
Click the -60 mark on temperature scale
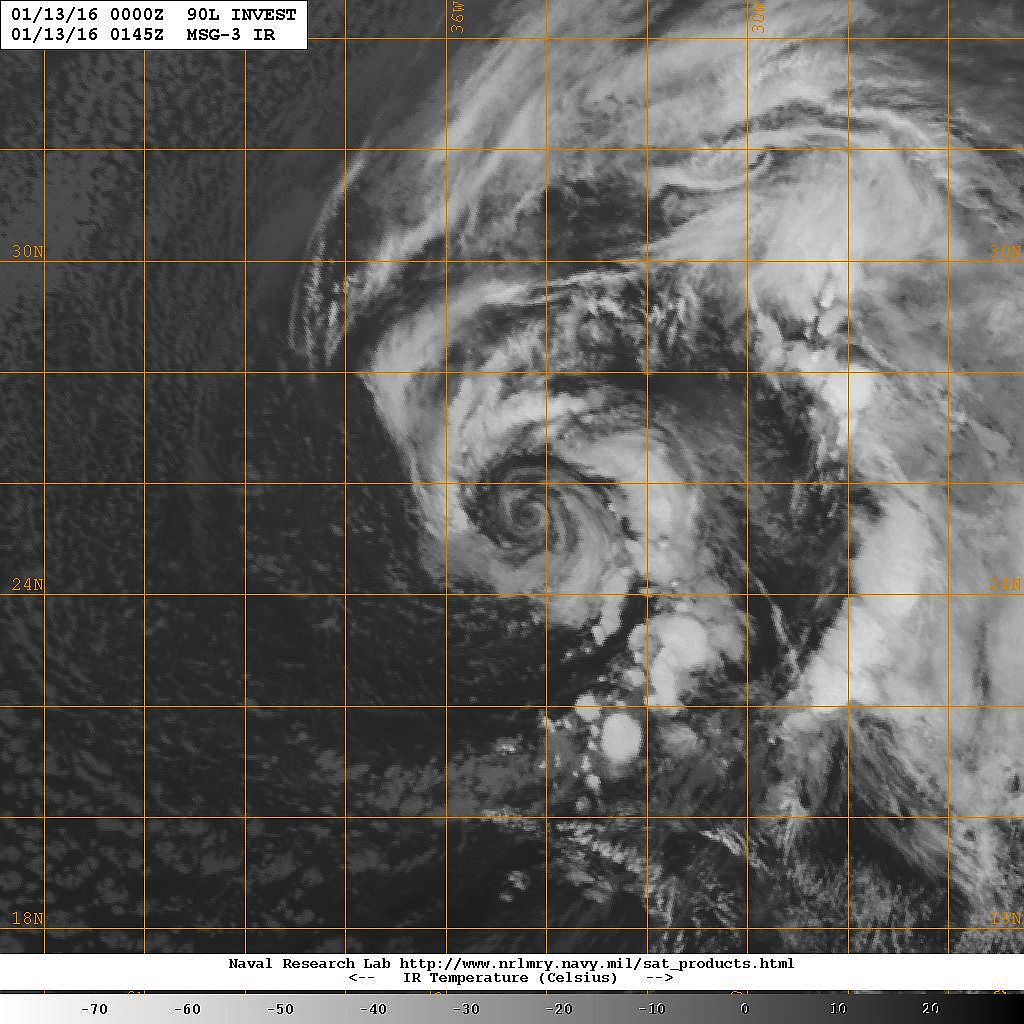[187, 1009]
